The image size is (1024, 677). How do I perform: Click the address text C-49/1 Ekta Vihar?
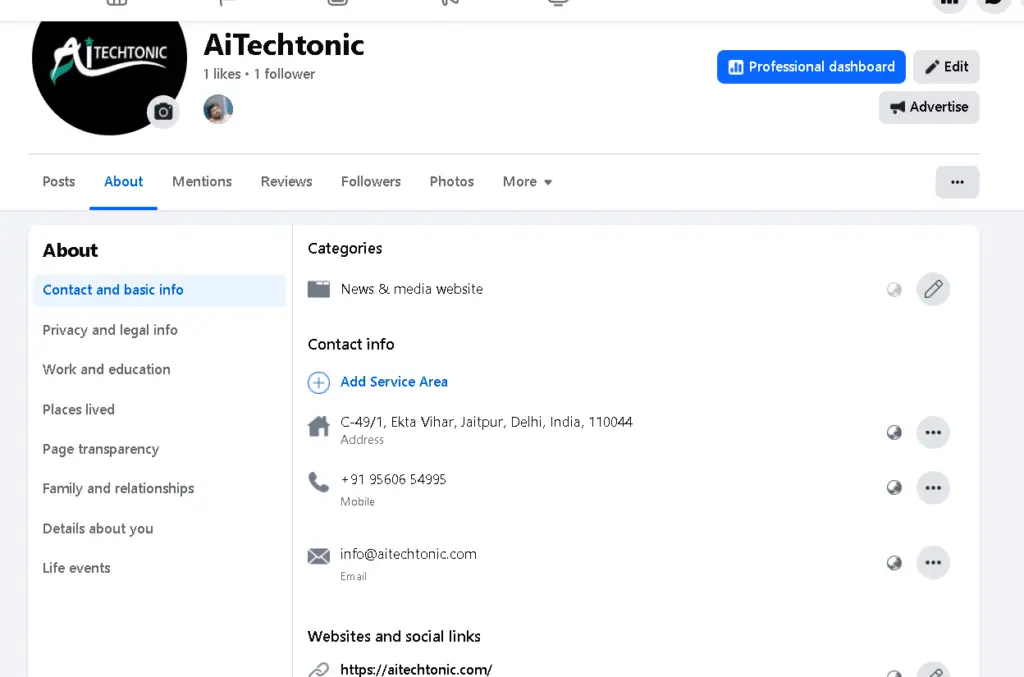click(487, 422)
